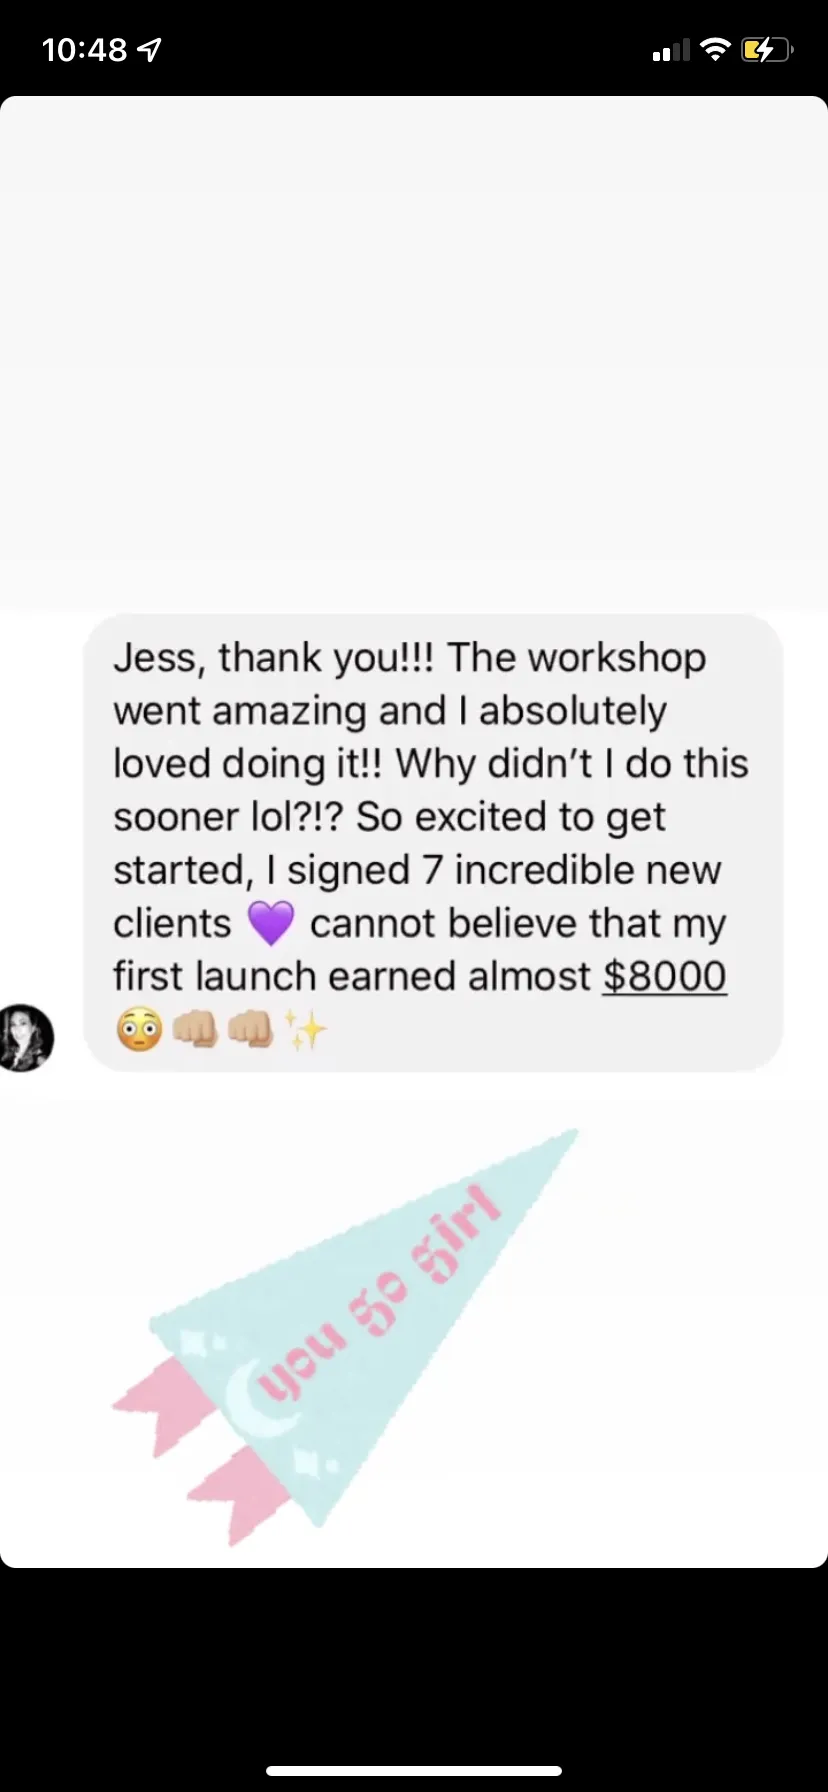The width and height of the screenshot is (828, 1792).
Task: Tap the "you go girl" pennant sticker
Action: click(345, 1335)
